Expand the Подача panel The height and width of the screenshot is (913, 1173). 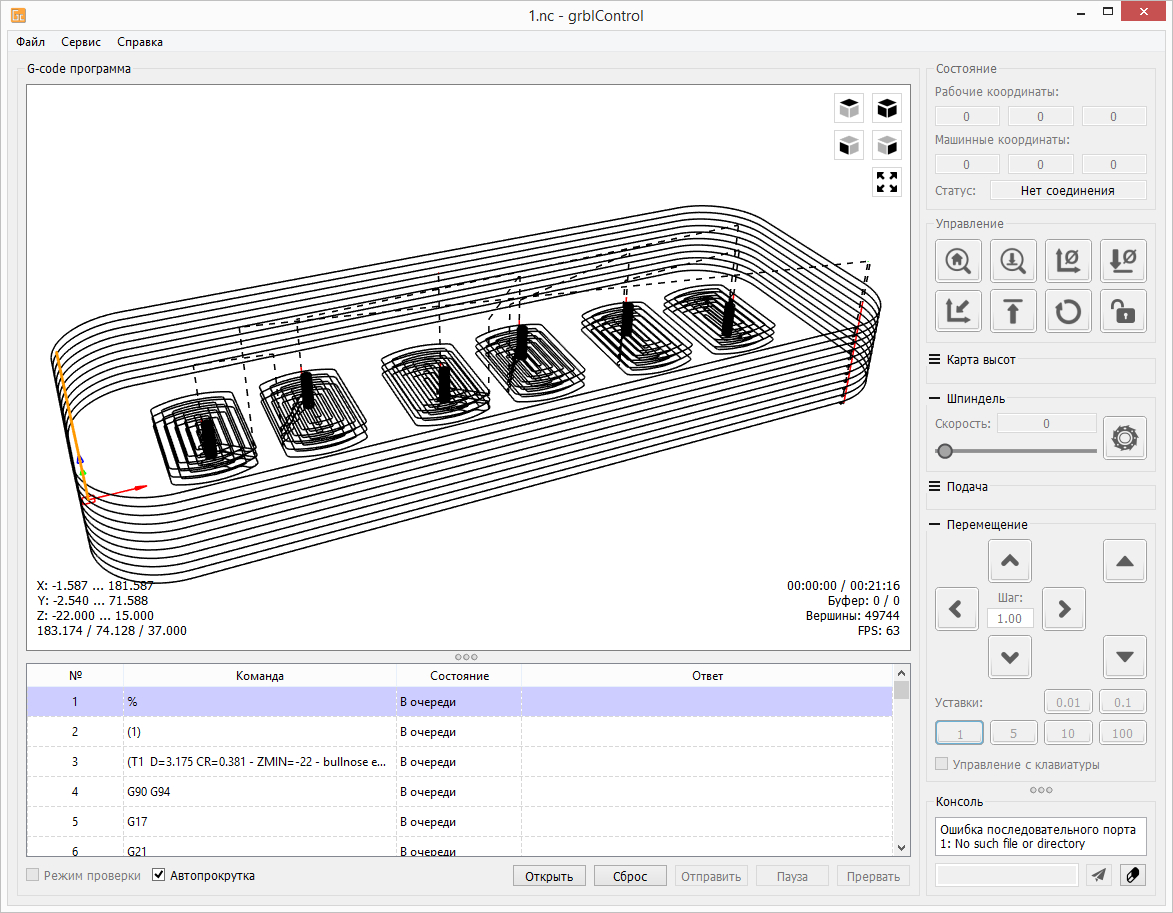click(x=935, y=487)
